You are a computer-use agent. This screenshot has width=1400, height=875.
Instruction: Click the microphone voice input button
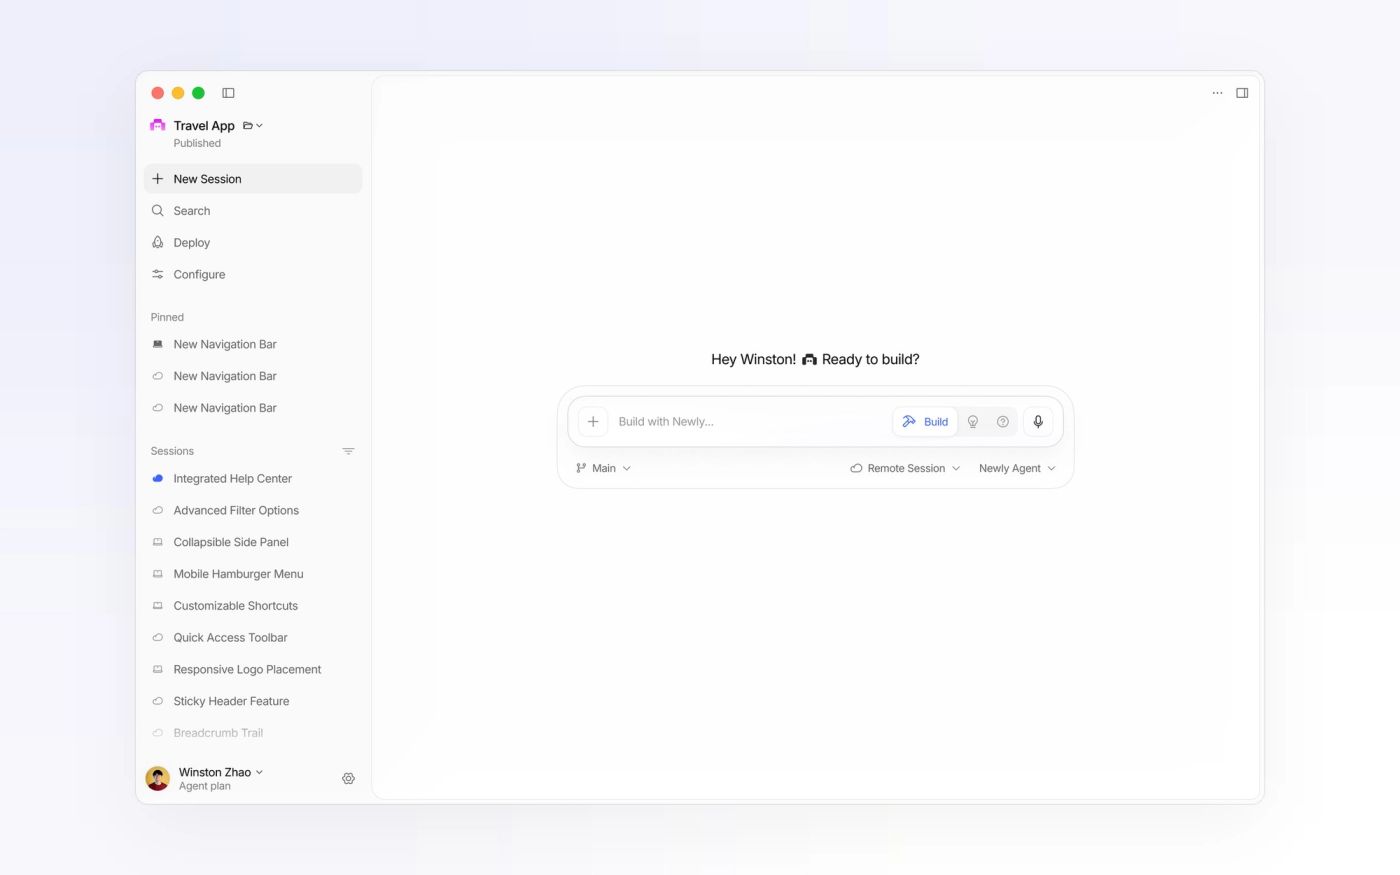1038,421
